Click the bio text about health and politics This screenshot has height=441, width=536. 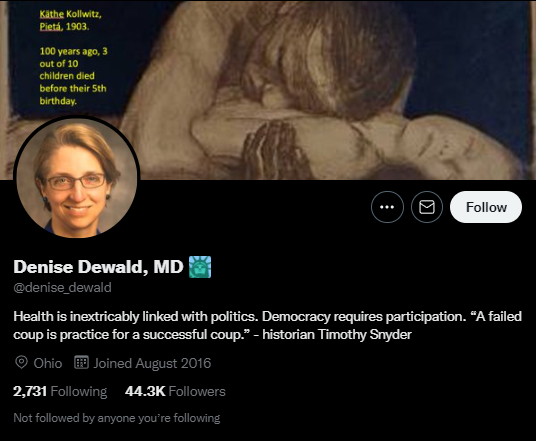pos(136,316)
